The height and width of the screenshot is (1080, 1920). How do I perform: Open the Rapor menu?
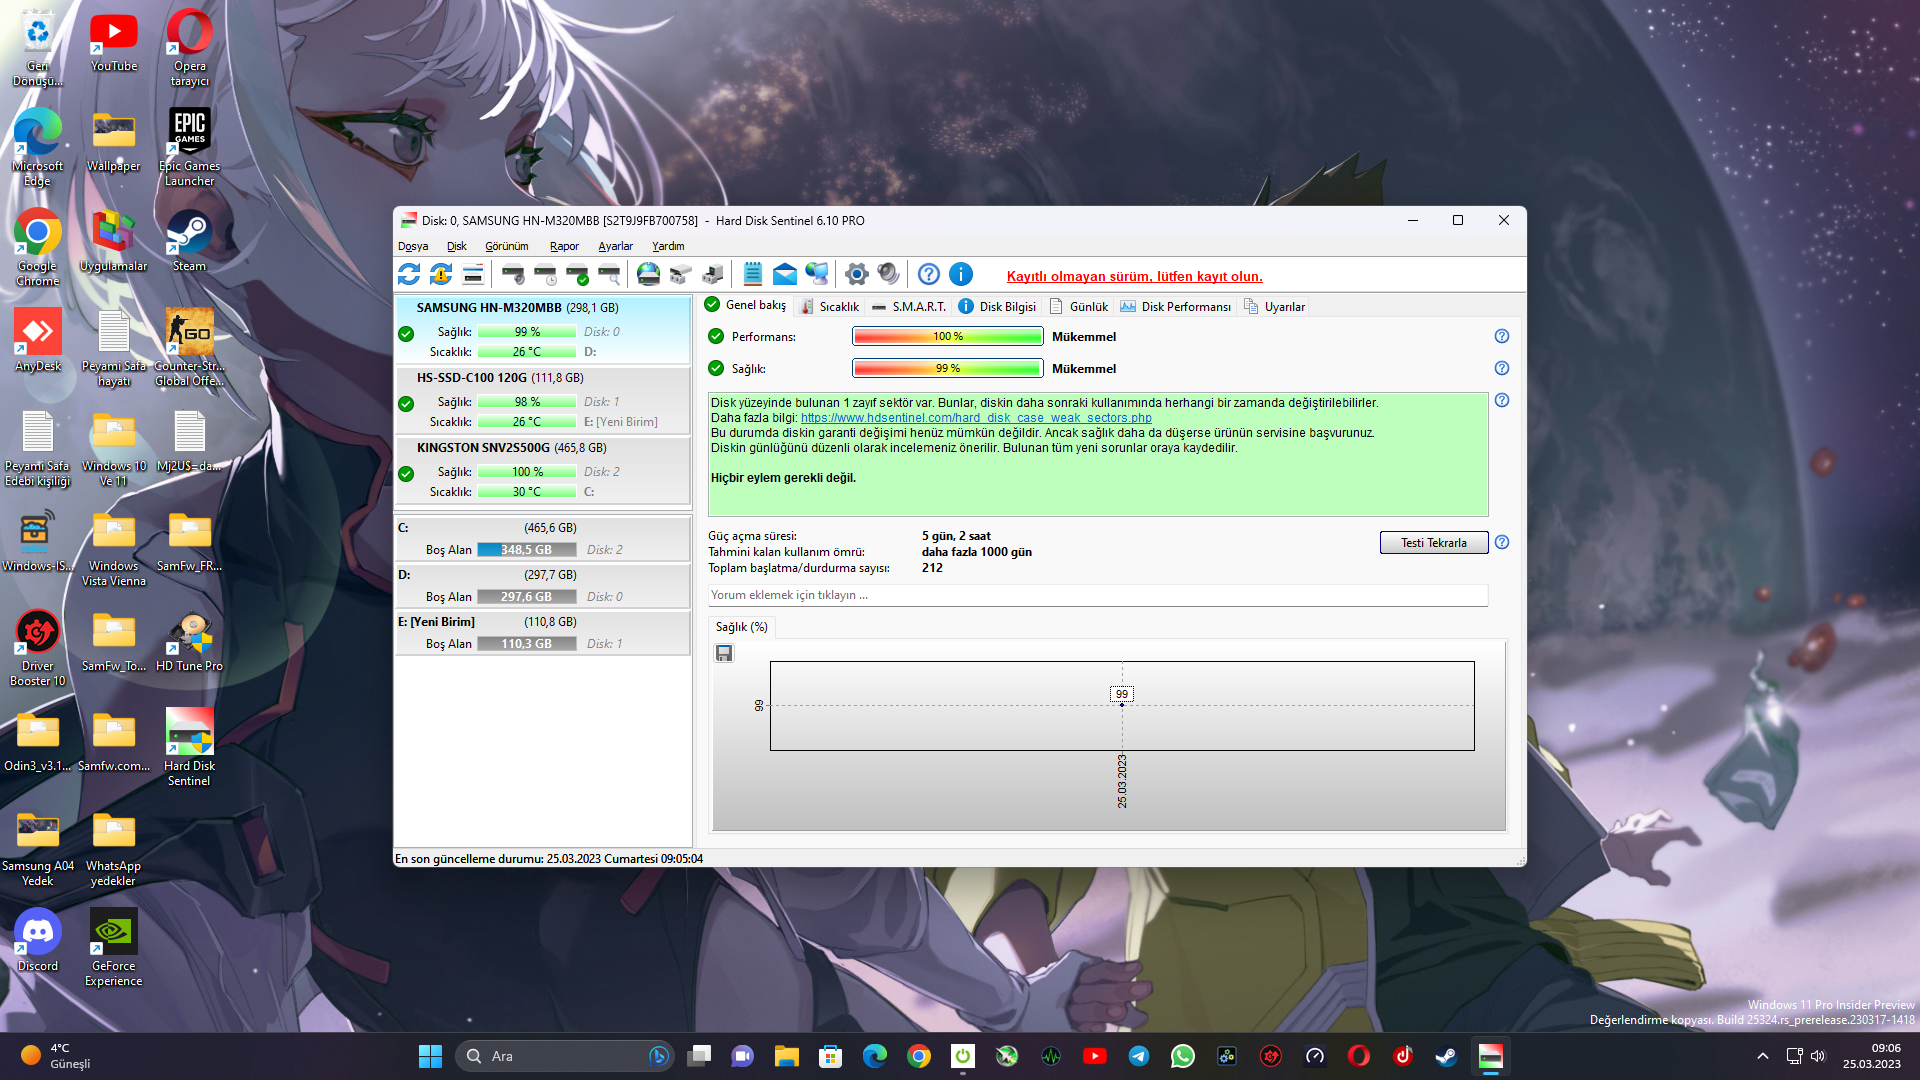564,246
